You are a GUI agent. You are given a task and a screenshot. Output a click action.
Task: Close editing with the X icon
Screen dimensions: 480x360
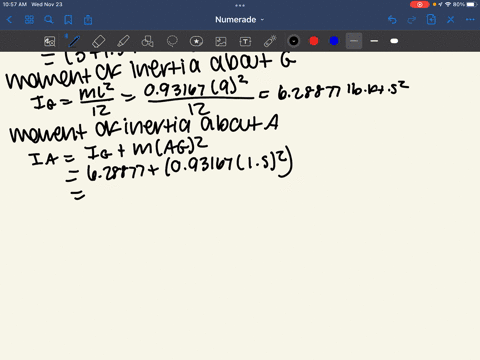click(x=451, y=20)
